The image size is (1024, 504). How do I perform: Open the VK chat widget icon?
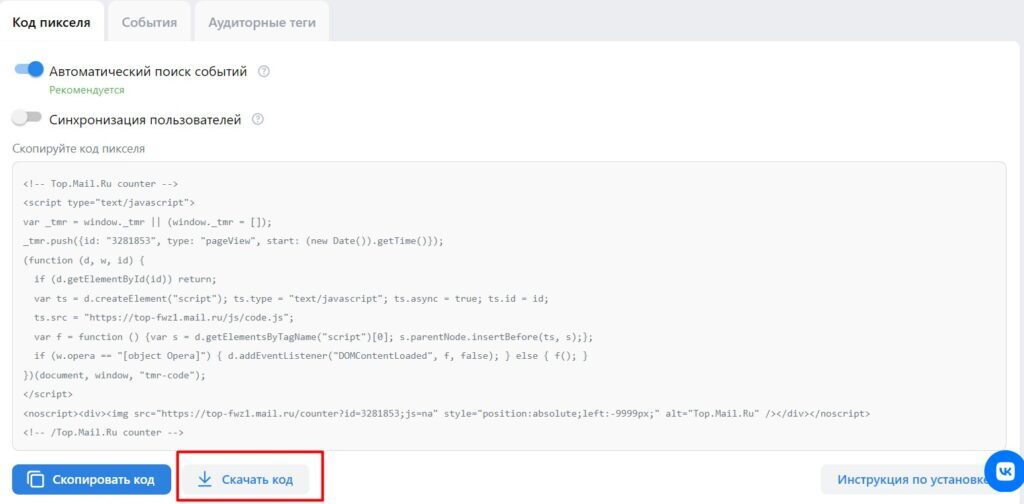(1006, 470)
